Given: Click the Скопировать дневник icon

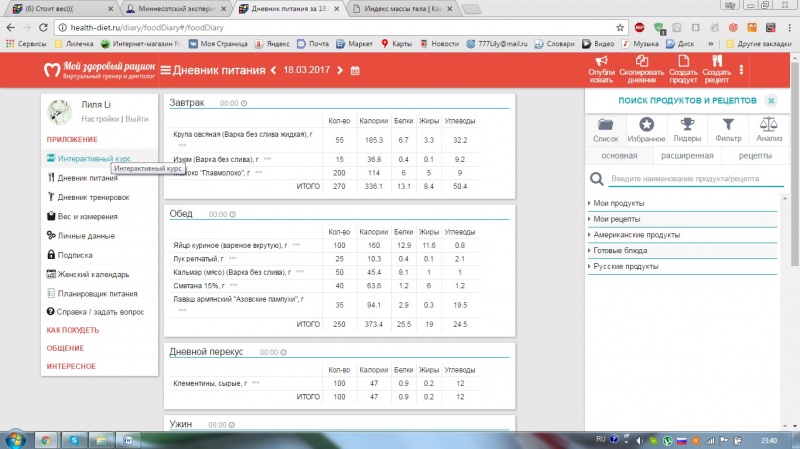Looking at the screenshot, I should tap(636, 62).
